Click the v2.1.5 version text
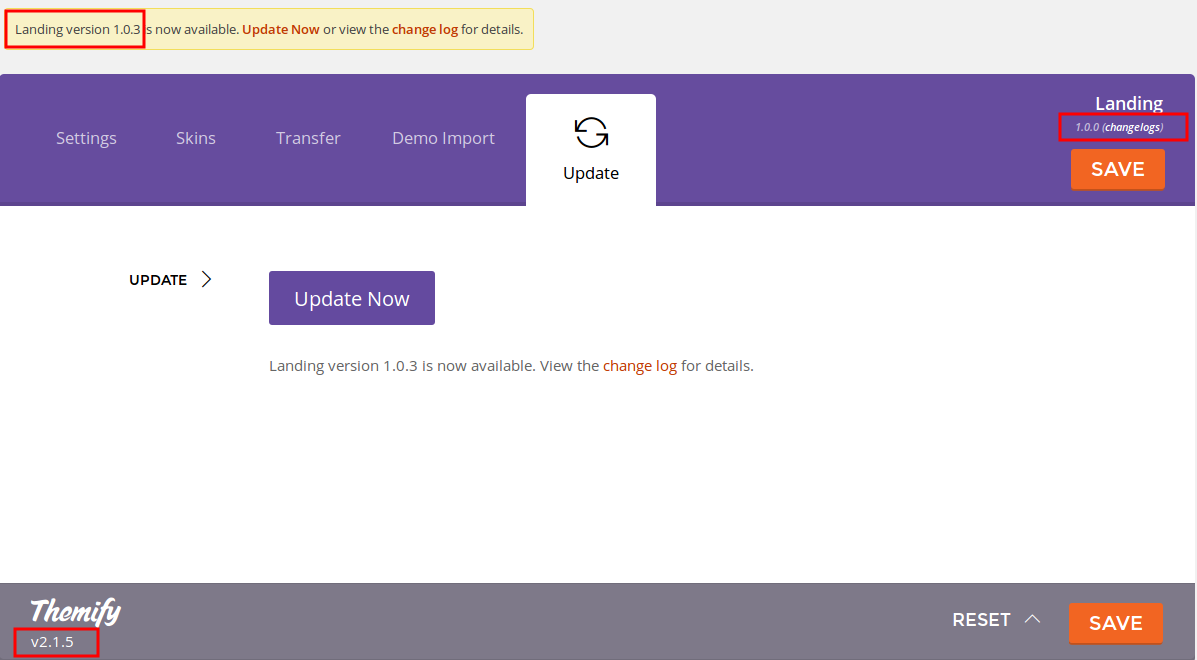 pyautogui.click(x=52, y=642)
